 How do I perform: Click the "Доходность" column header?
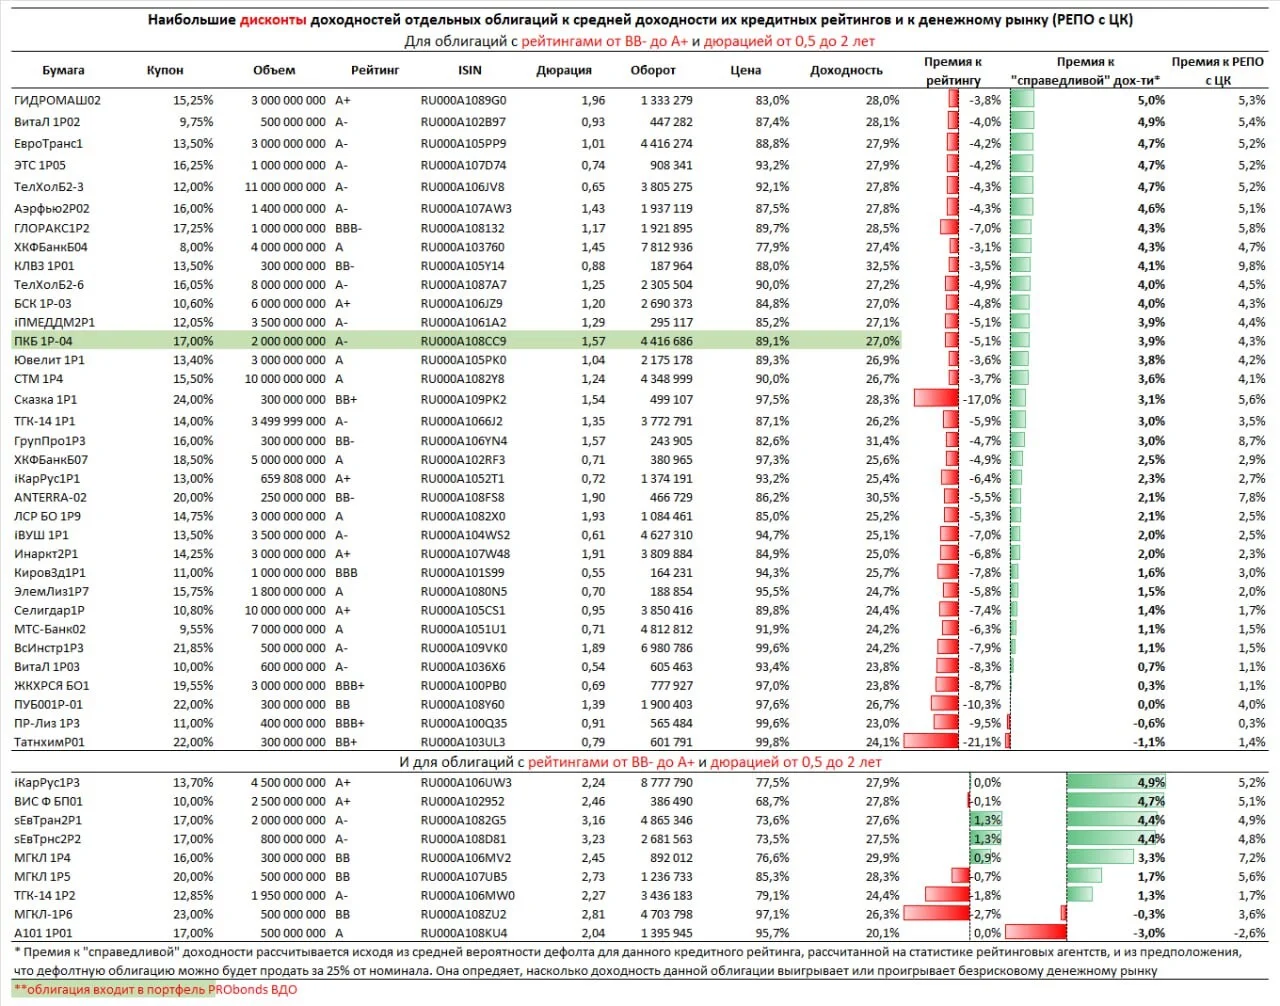point(846,70)
